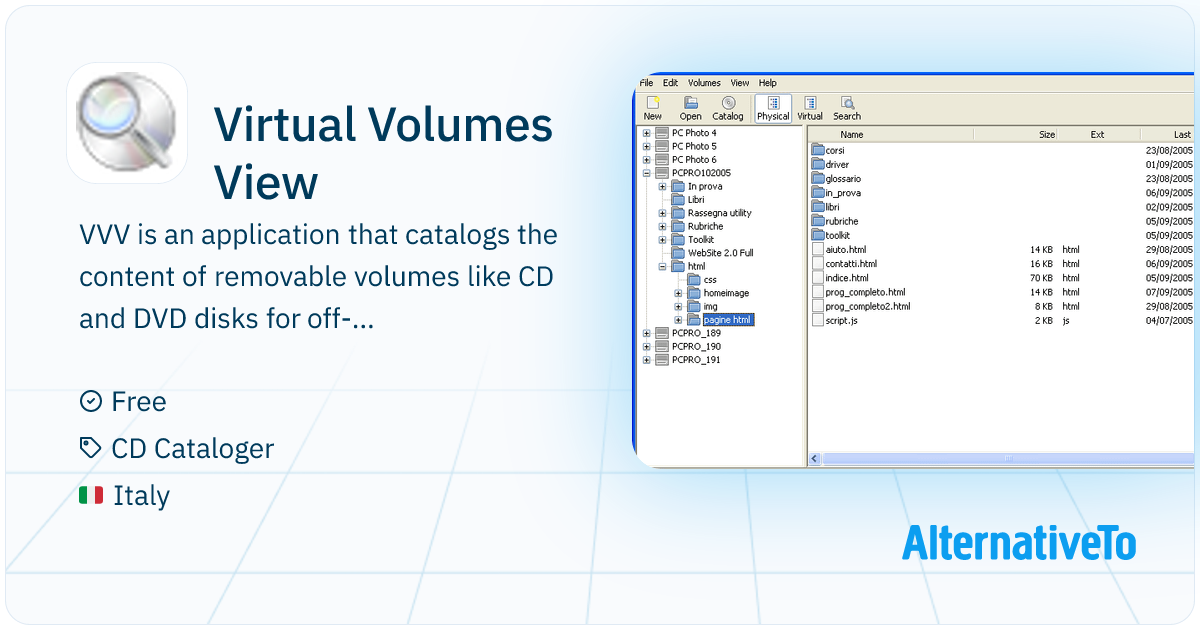Select the PC Photo 5 volume icon
The height and width of the screenshot is (630, 1200).
[x=661, y=146]
